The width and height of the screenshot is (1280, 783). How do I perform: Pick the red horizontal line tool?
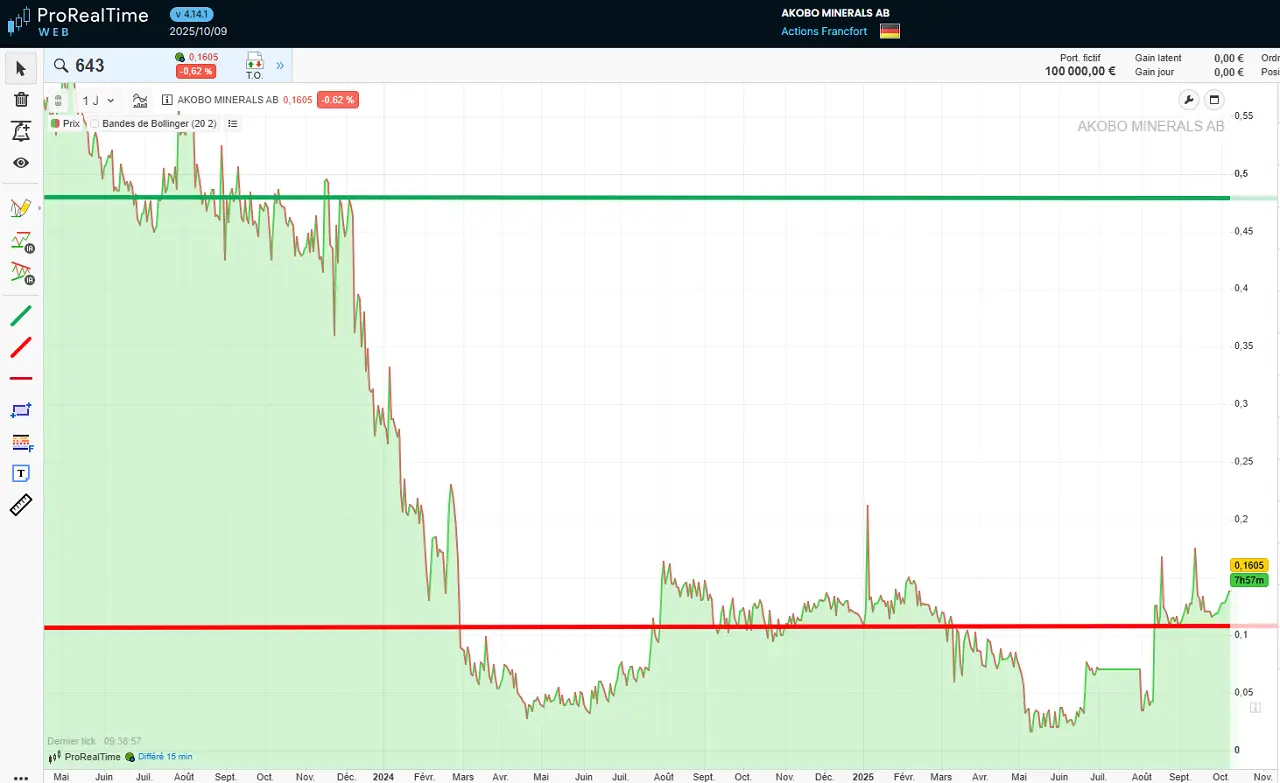[x=21, y=378]
